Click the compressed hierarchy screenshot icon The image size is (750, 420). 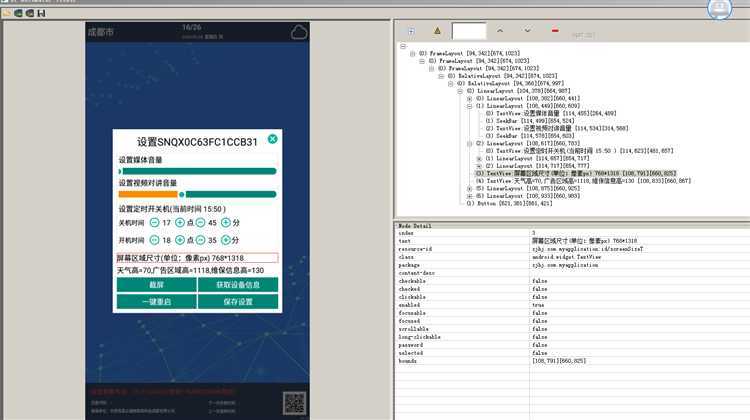pos(30,13)
